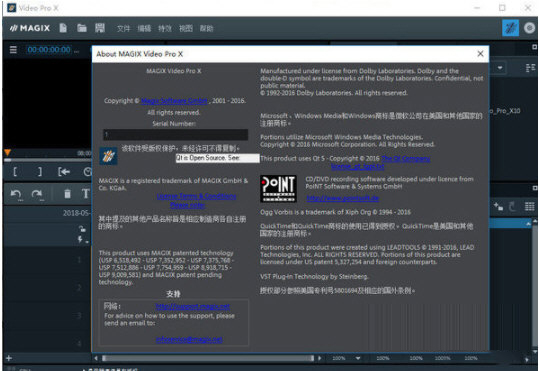Click the refresh arrow icon in right panel
539x371 pixels.
pyautogui.click(x=512, y=206)
